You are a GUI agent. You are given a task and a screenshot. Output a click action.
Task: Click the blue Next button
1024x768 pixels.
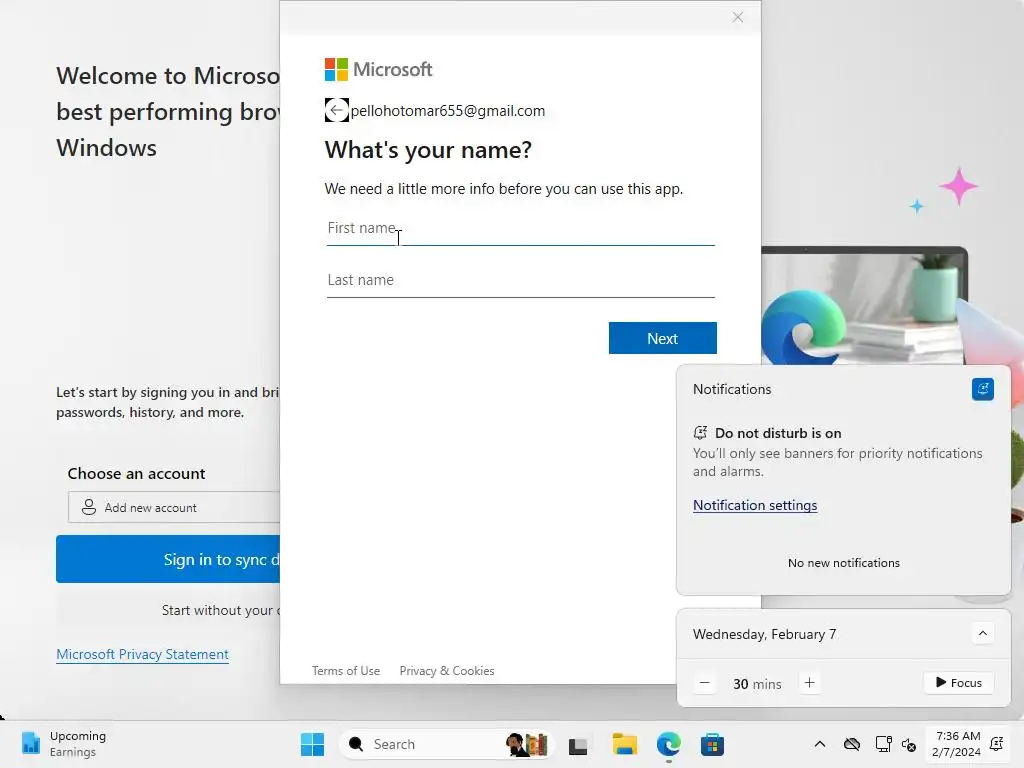coord(662,338)
